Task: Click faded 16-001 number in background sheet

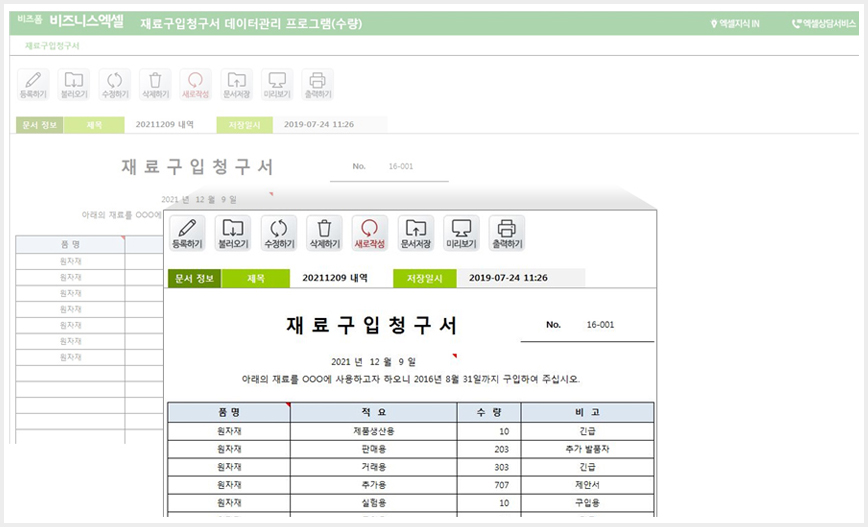Action: pos(401,166)
